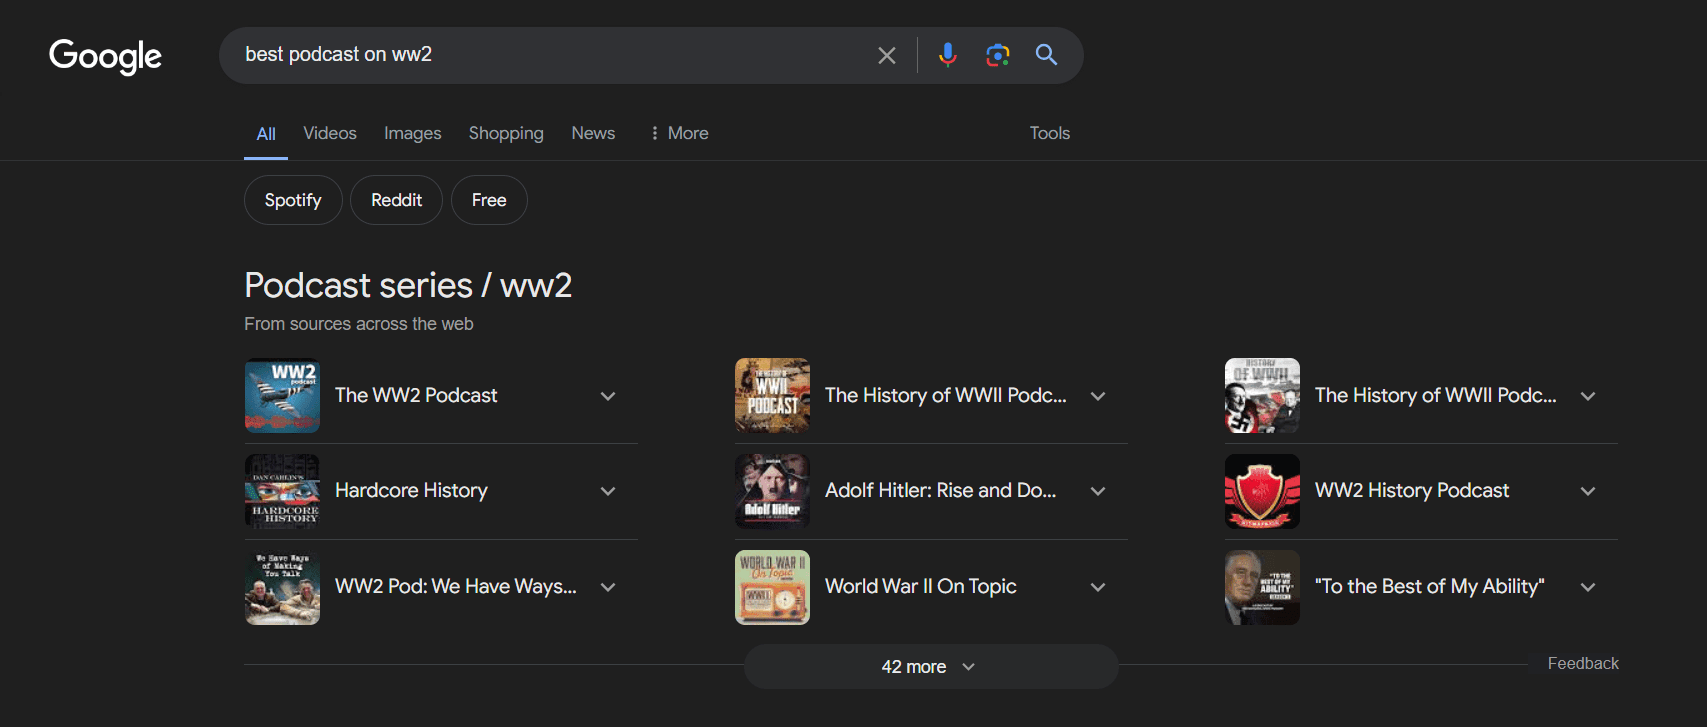The image size is (1707, 727).
Task: Switch to the Videos tab
Action: 330,133
